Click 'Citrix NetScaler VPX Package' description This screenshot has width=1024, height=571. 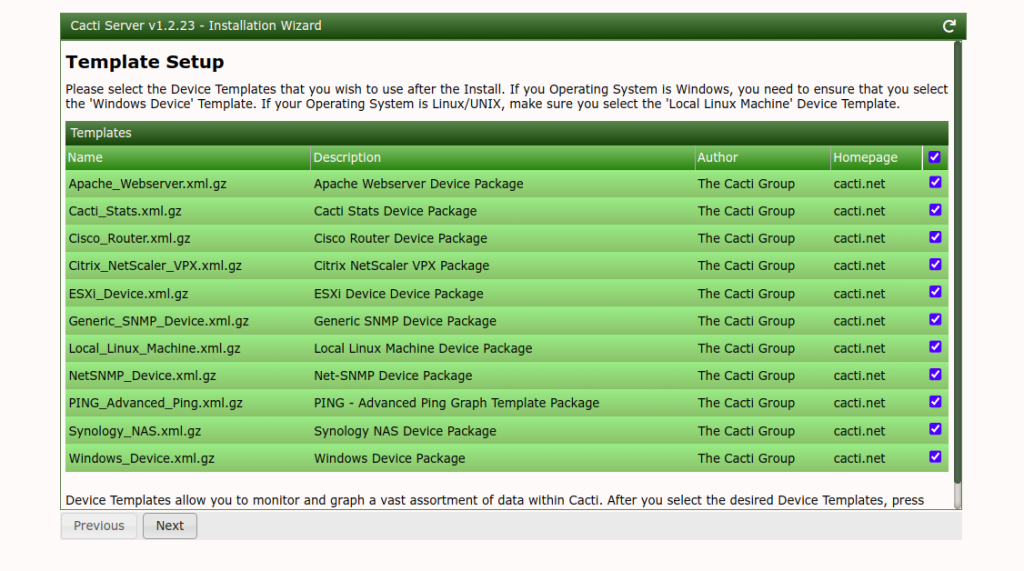[402, 266]
